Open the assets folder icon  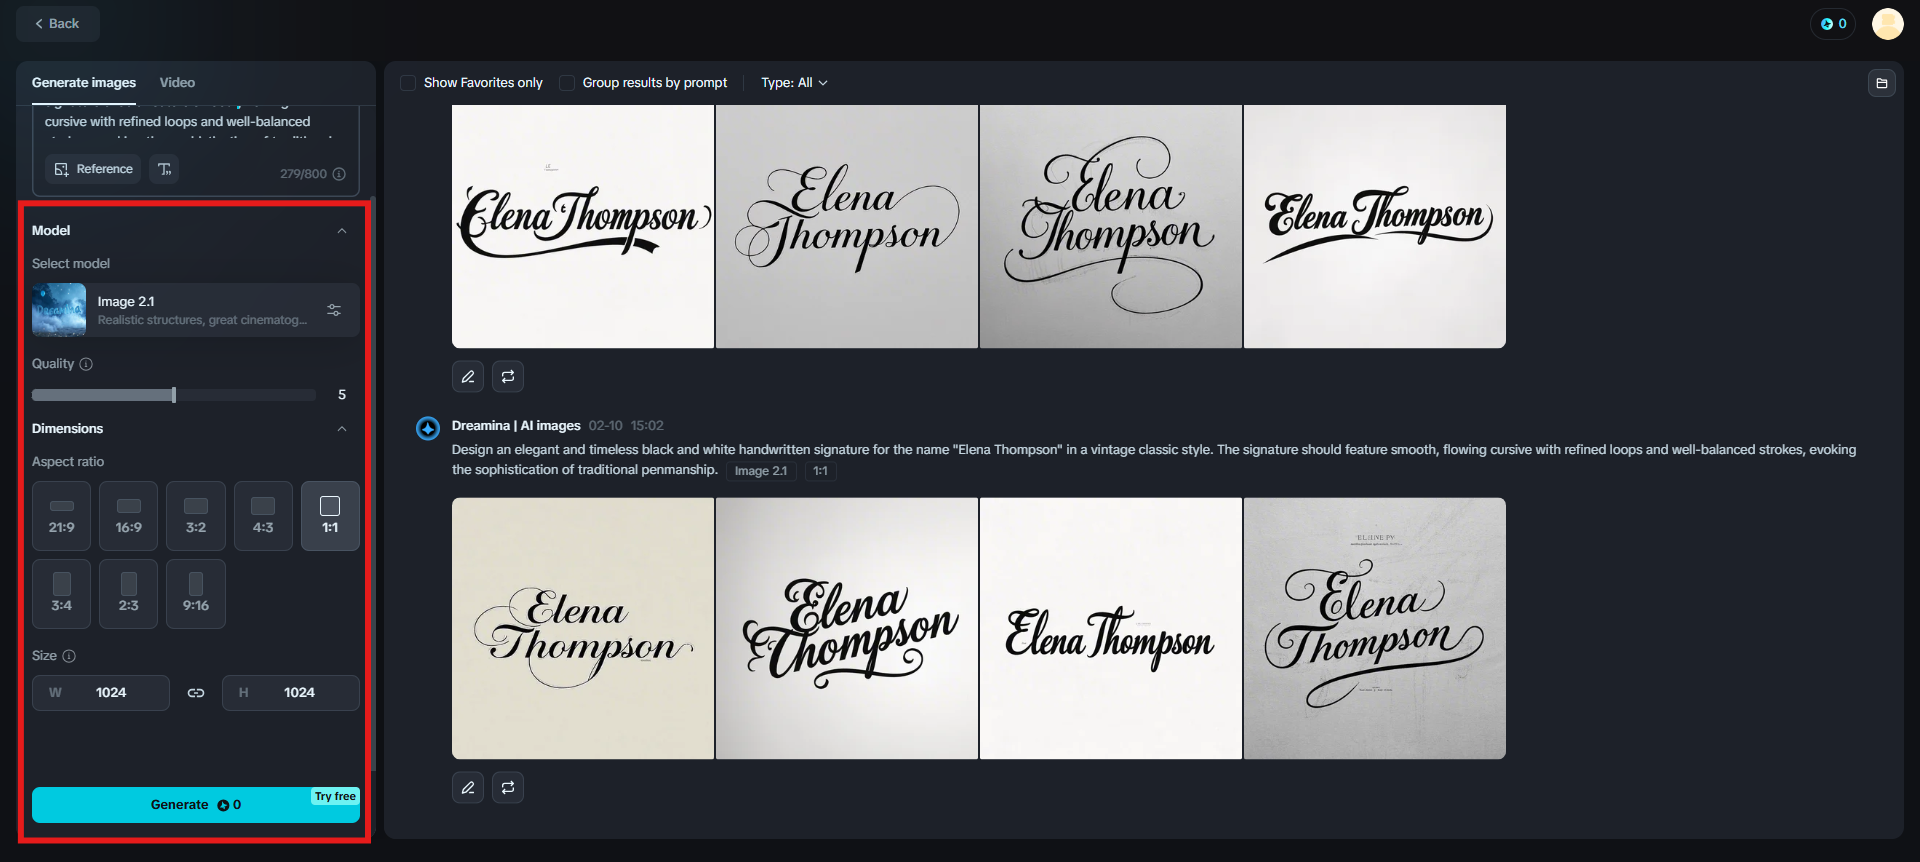point(1882,83)
